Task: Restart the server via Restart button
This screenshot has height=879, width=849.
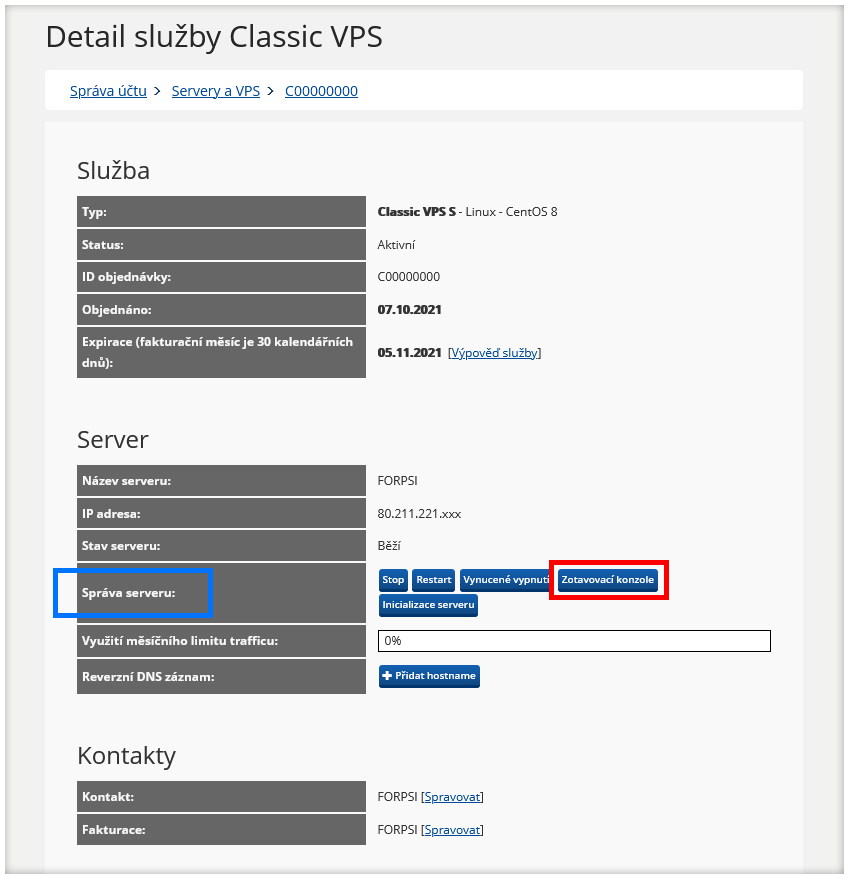Action: tap(433, 580)
